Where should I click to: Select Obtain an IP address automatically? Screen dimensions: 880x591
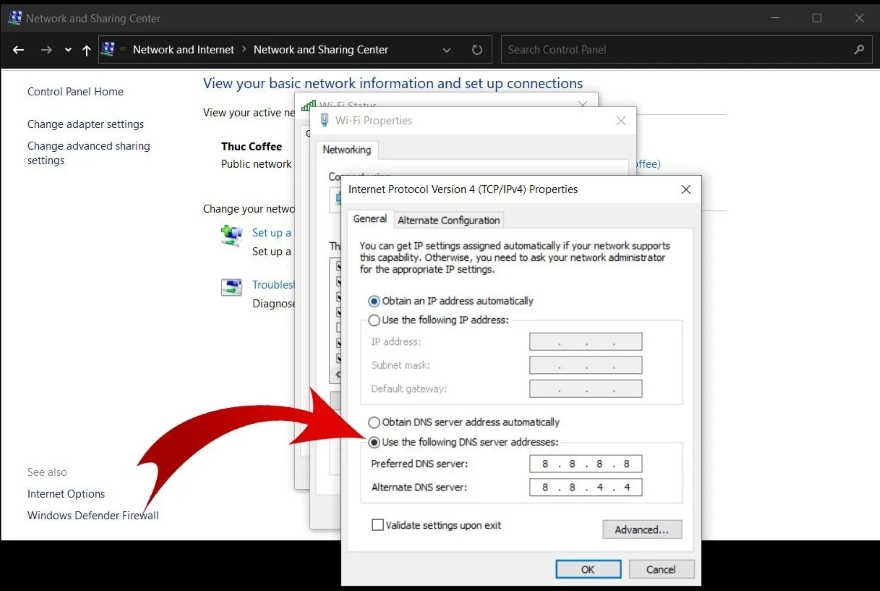pyautogui.click(x=374, y=300)
